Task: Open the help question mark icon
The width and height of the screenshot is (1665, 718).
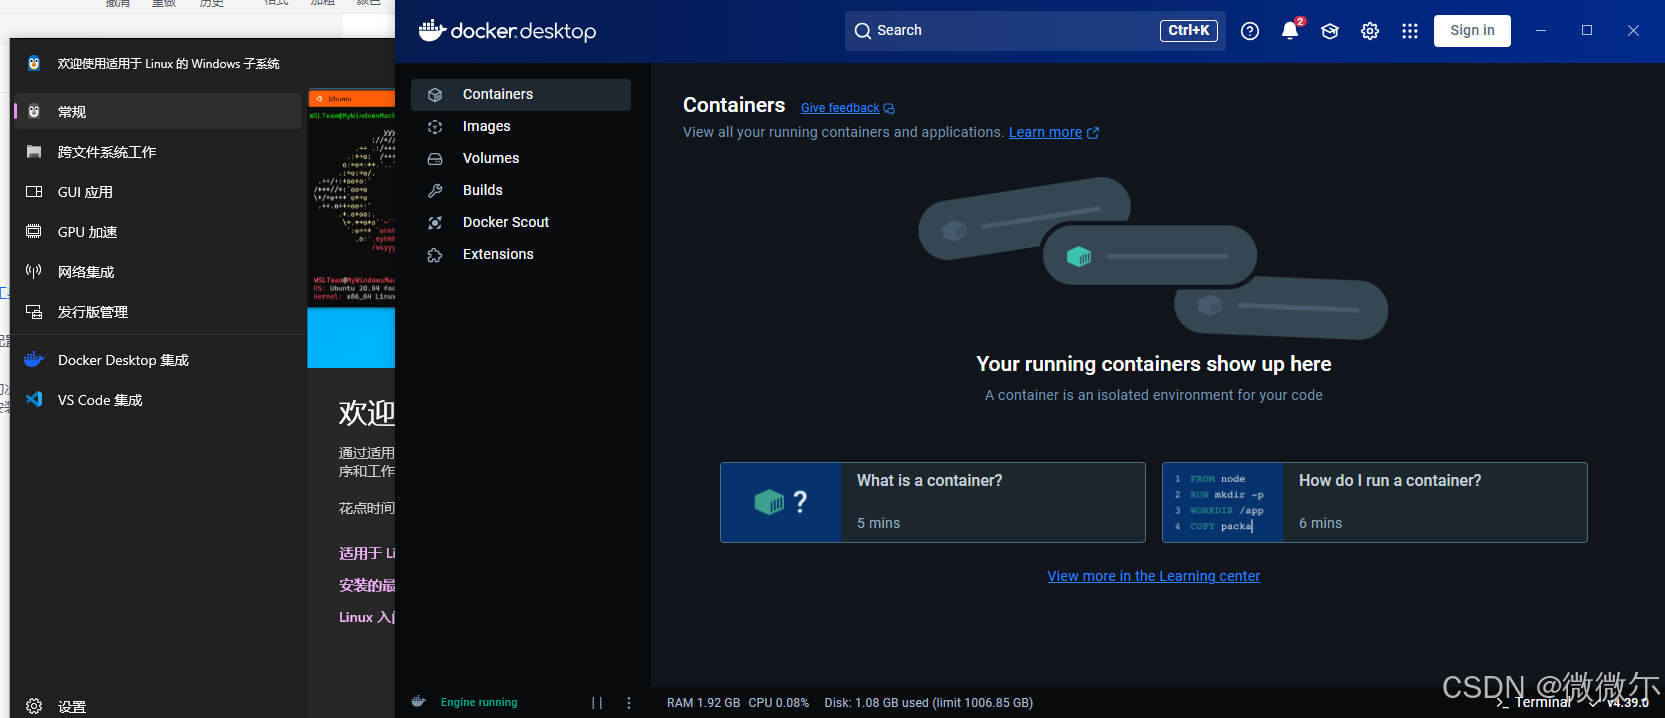Action: 1250,31
